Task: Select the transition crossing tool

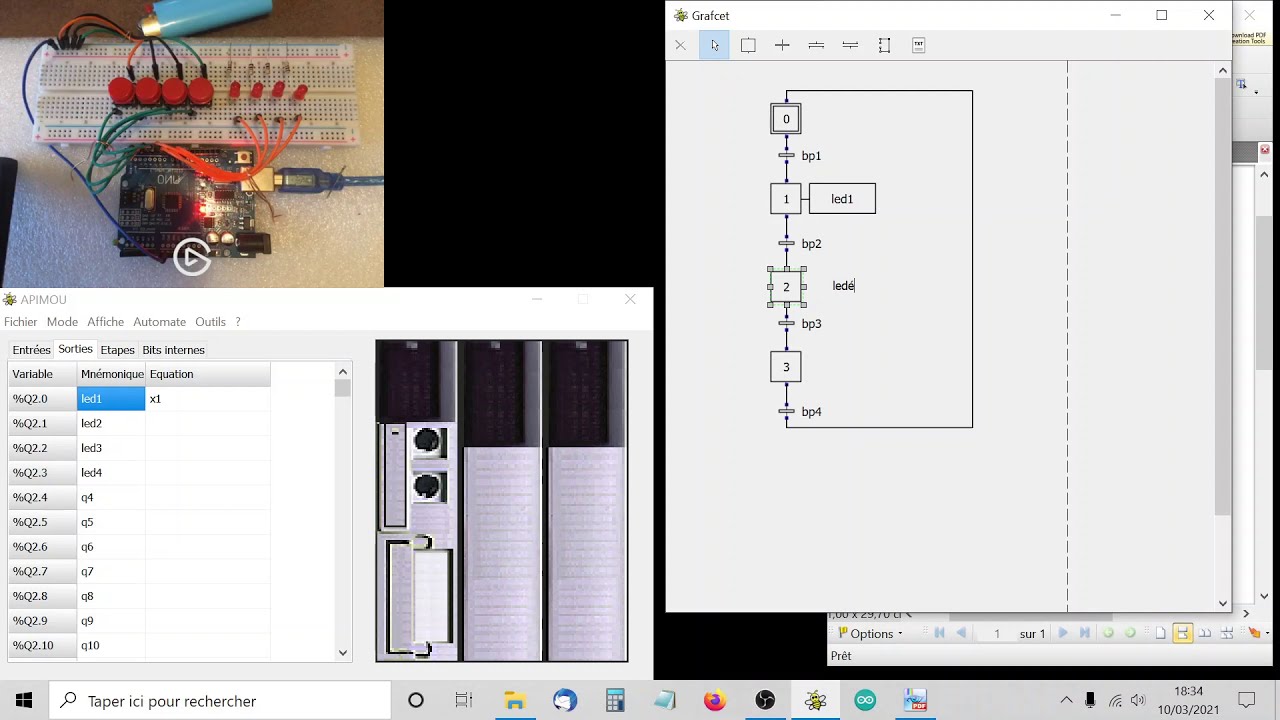Action: pos(782,44)
